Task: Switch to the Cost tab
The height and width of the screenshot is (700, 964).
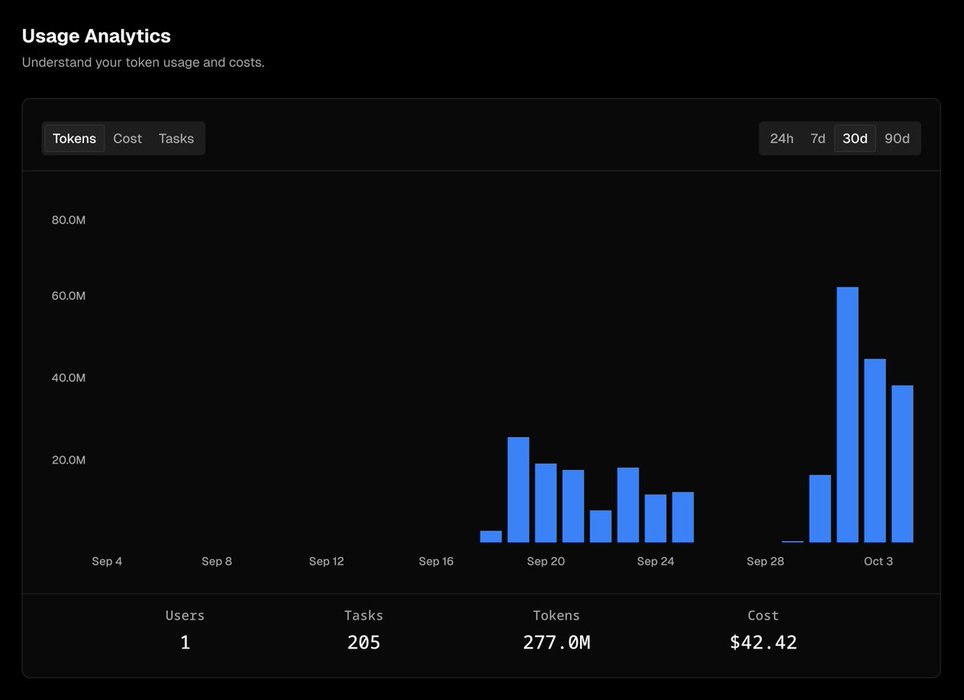Action: pos(127,139)
